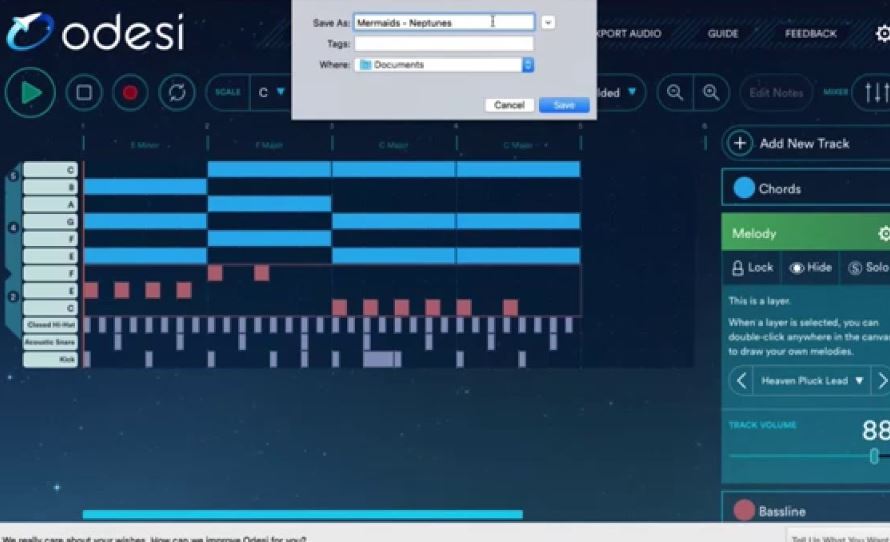
Task: Click Cancel in the save dialog
Action: [509, 105]
